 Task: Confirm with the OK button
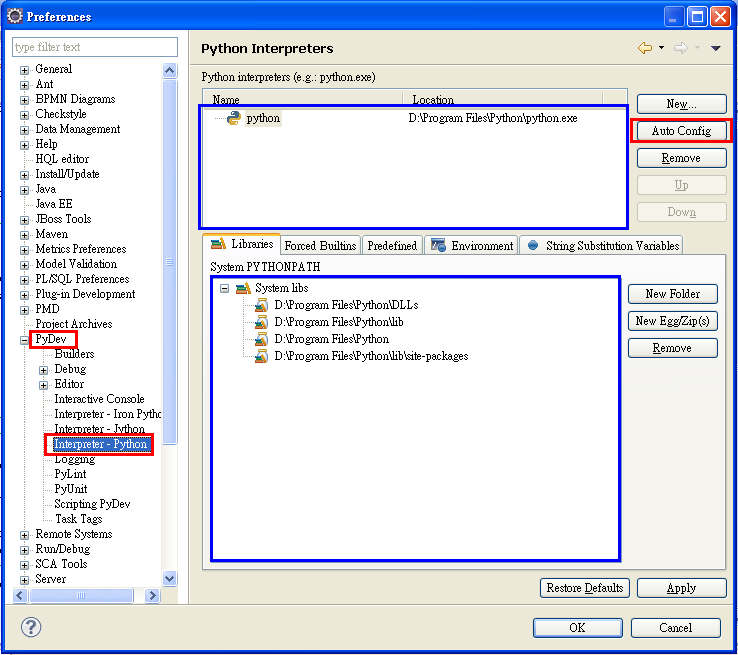click(578, 628)
